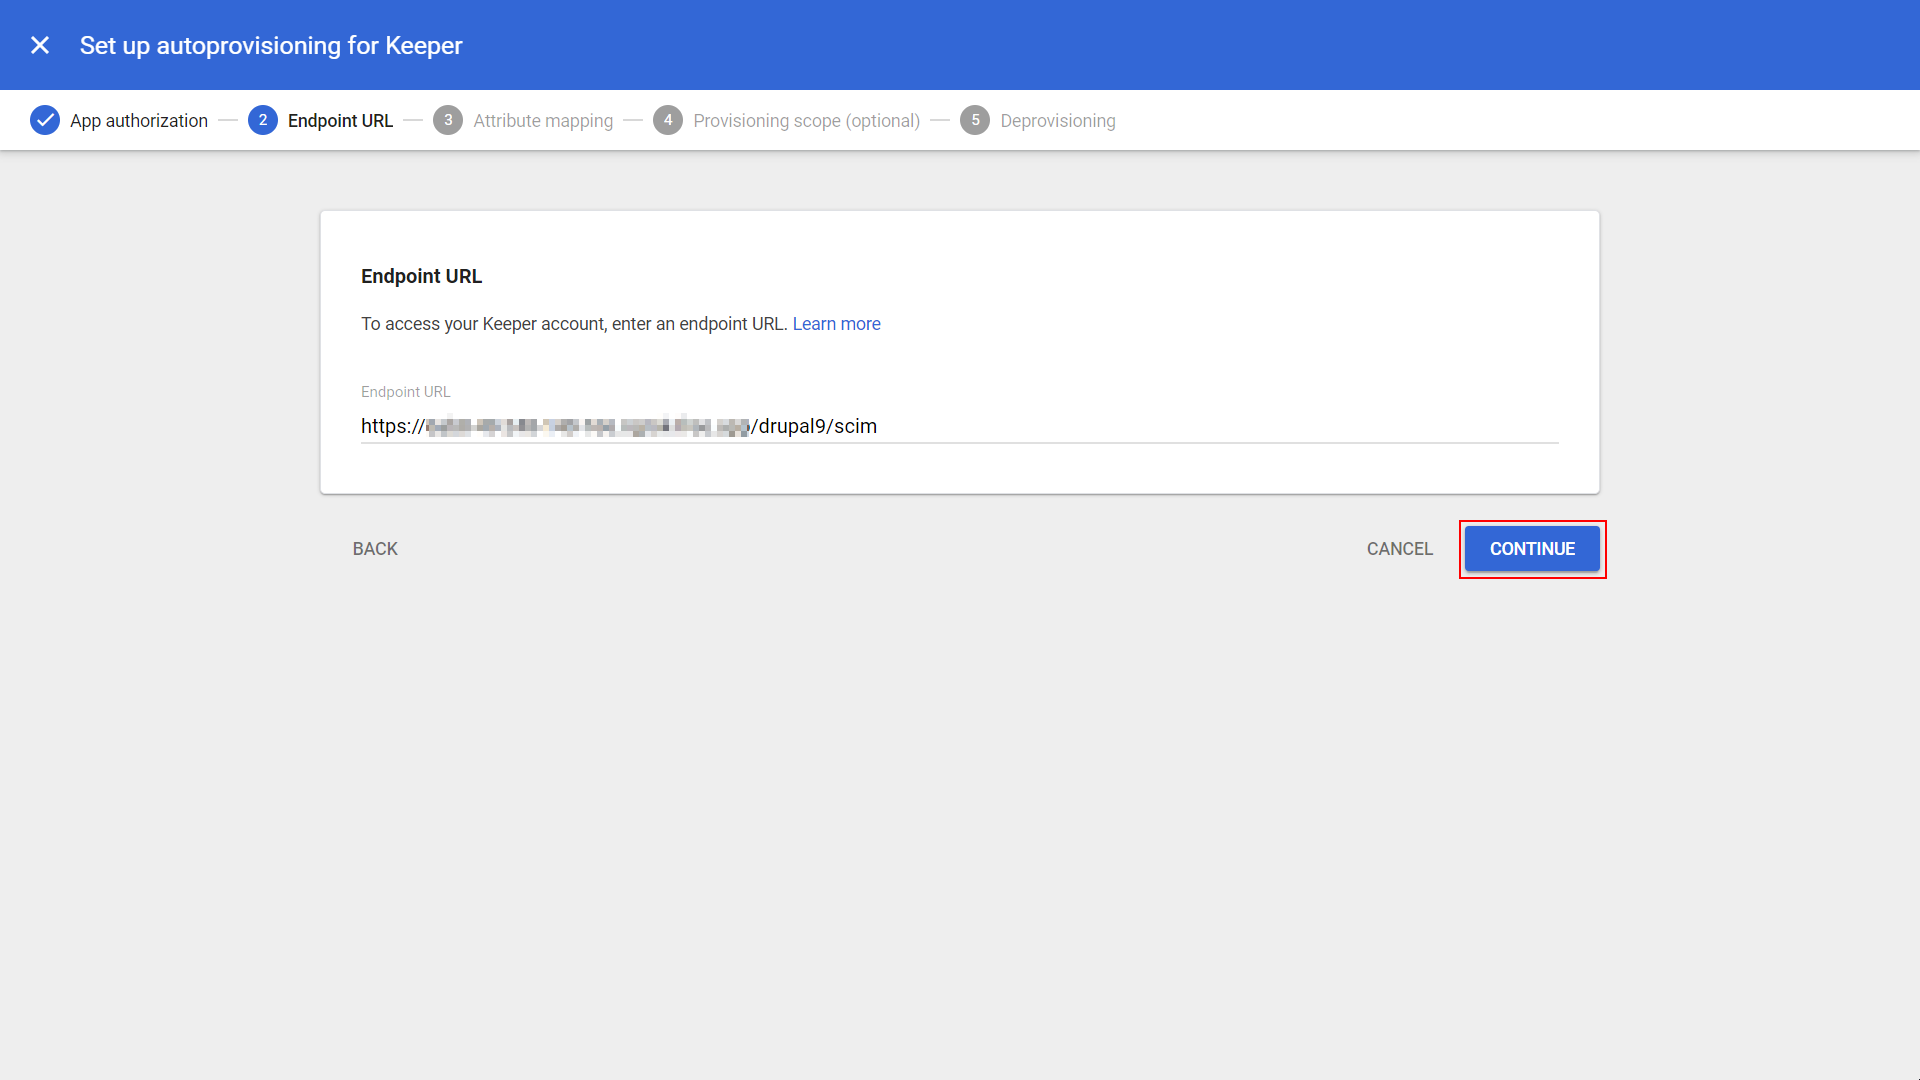Click the Provisioning scope (optional) step label

click(806, 120)
